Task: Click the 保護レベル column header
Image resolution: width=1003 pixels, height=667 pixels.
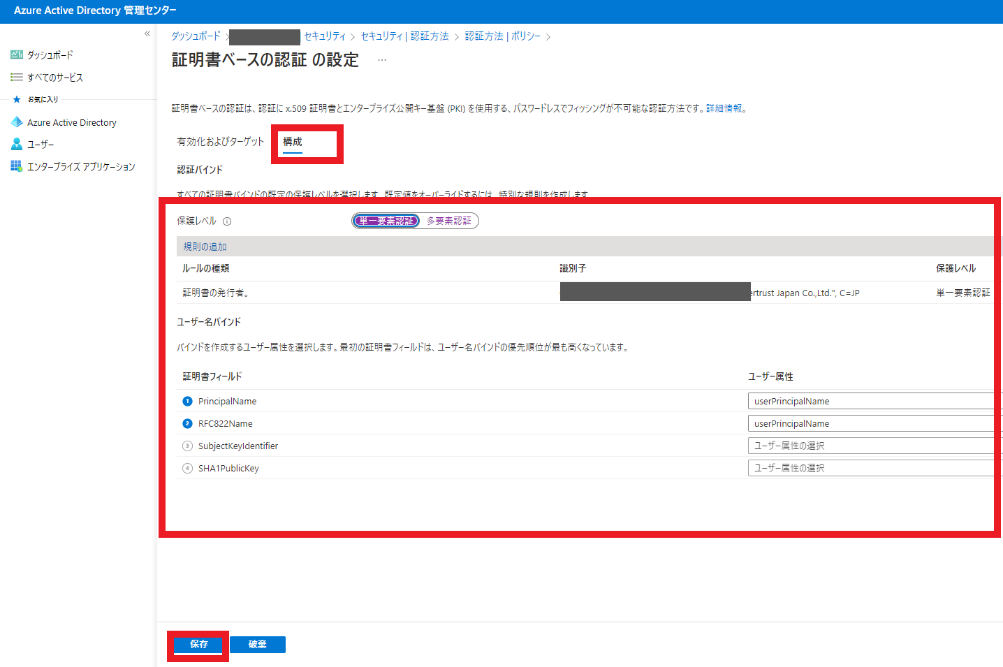Action: pos(956,268)
